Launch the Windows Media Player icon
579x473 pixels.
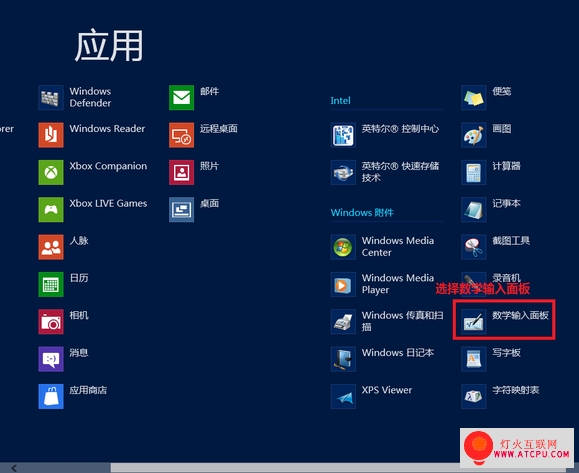343,284
